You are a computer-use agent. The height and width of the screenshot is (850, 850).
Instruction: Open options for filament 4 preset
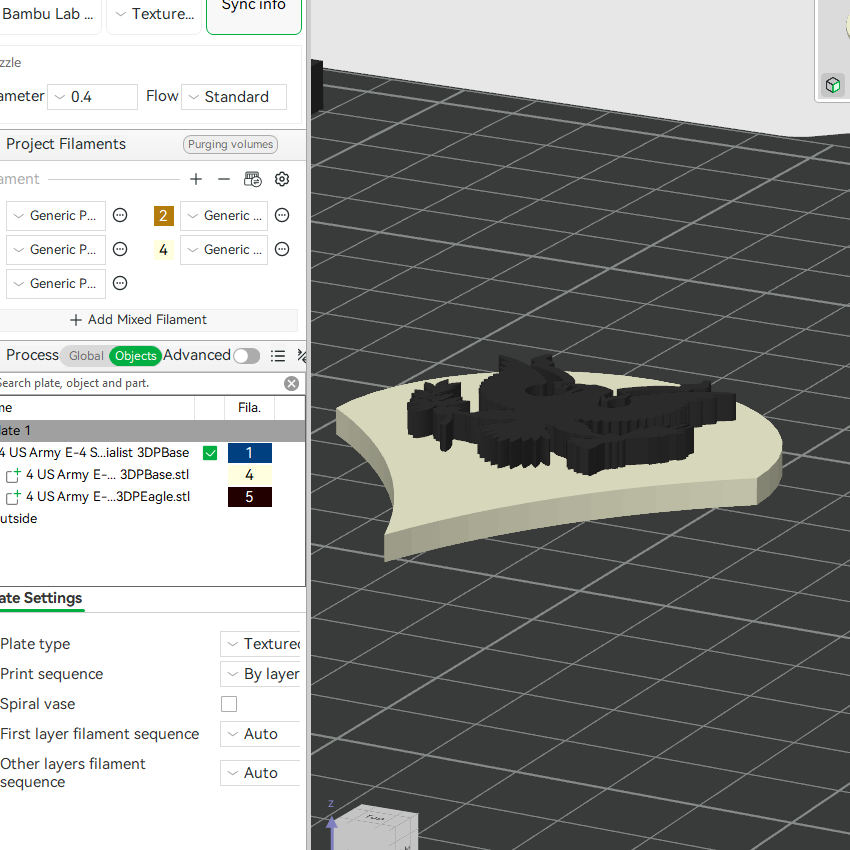282,249
